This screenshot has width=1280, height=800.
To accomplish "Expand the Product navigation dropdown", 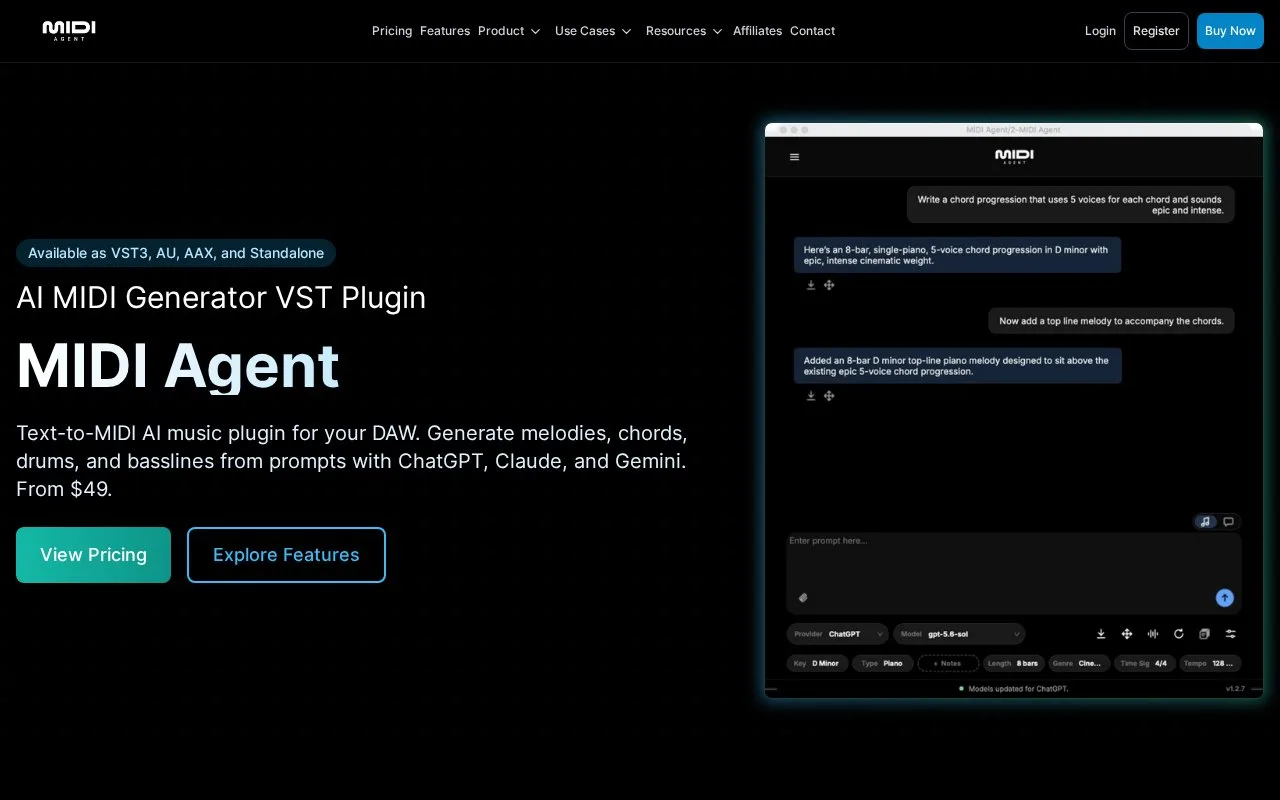I will click(x=509, y=31).
